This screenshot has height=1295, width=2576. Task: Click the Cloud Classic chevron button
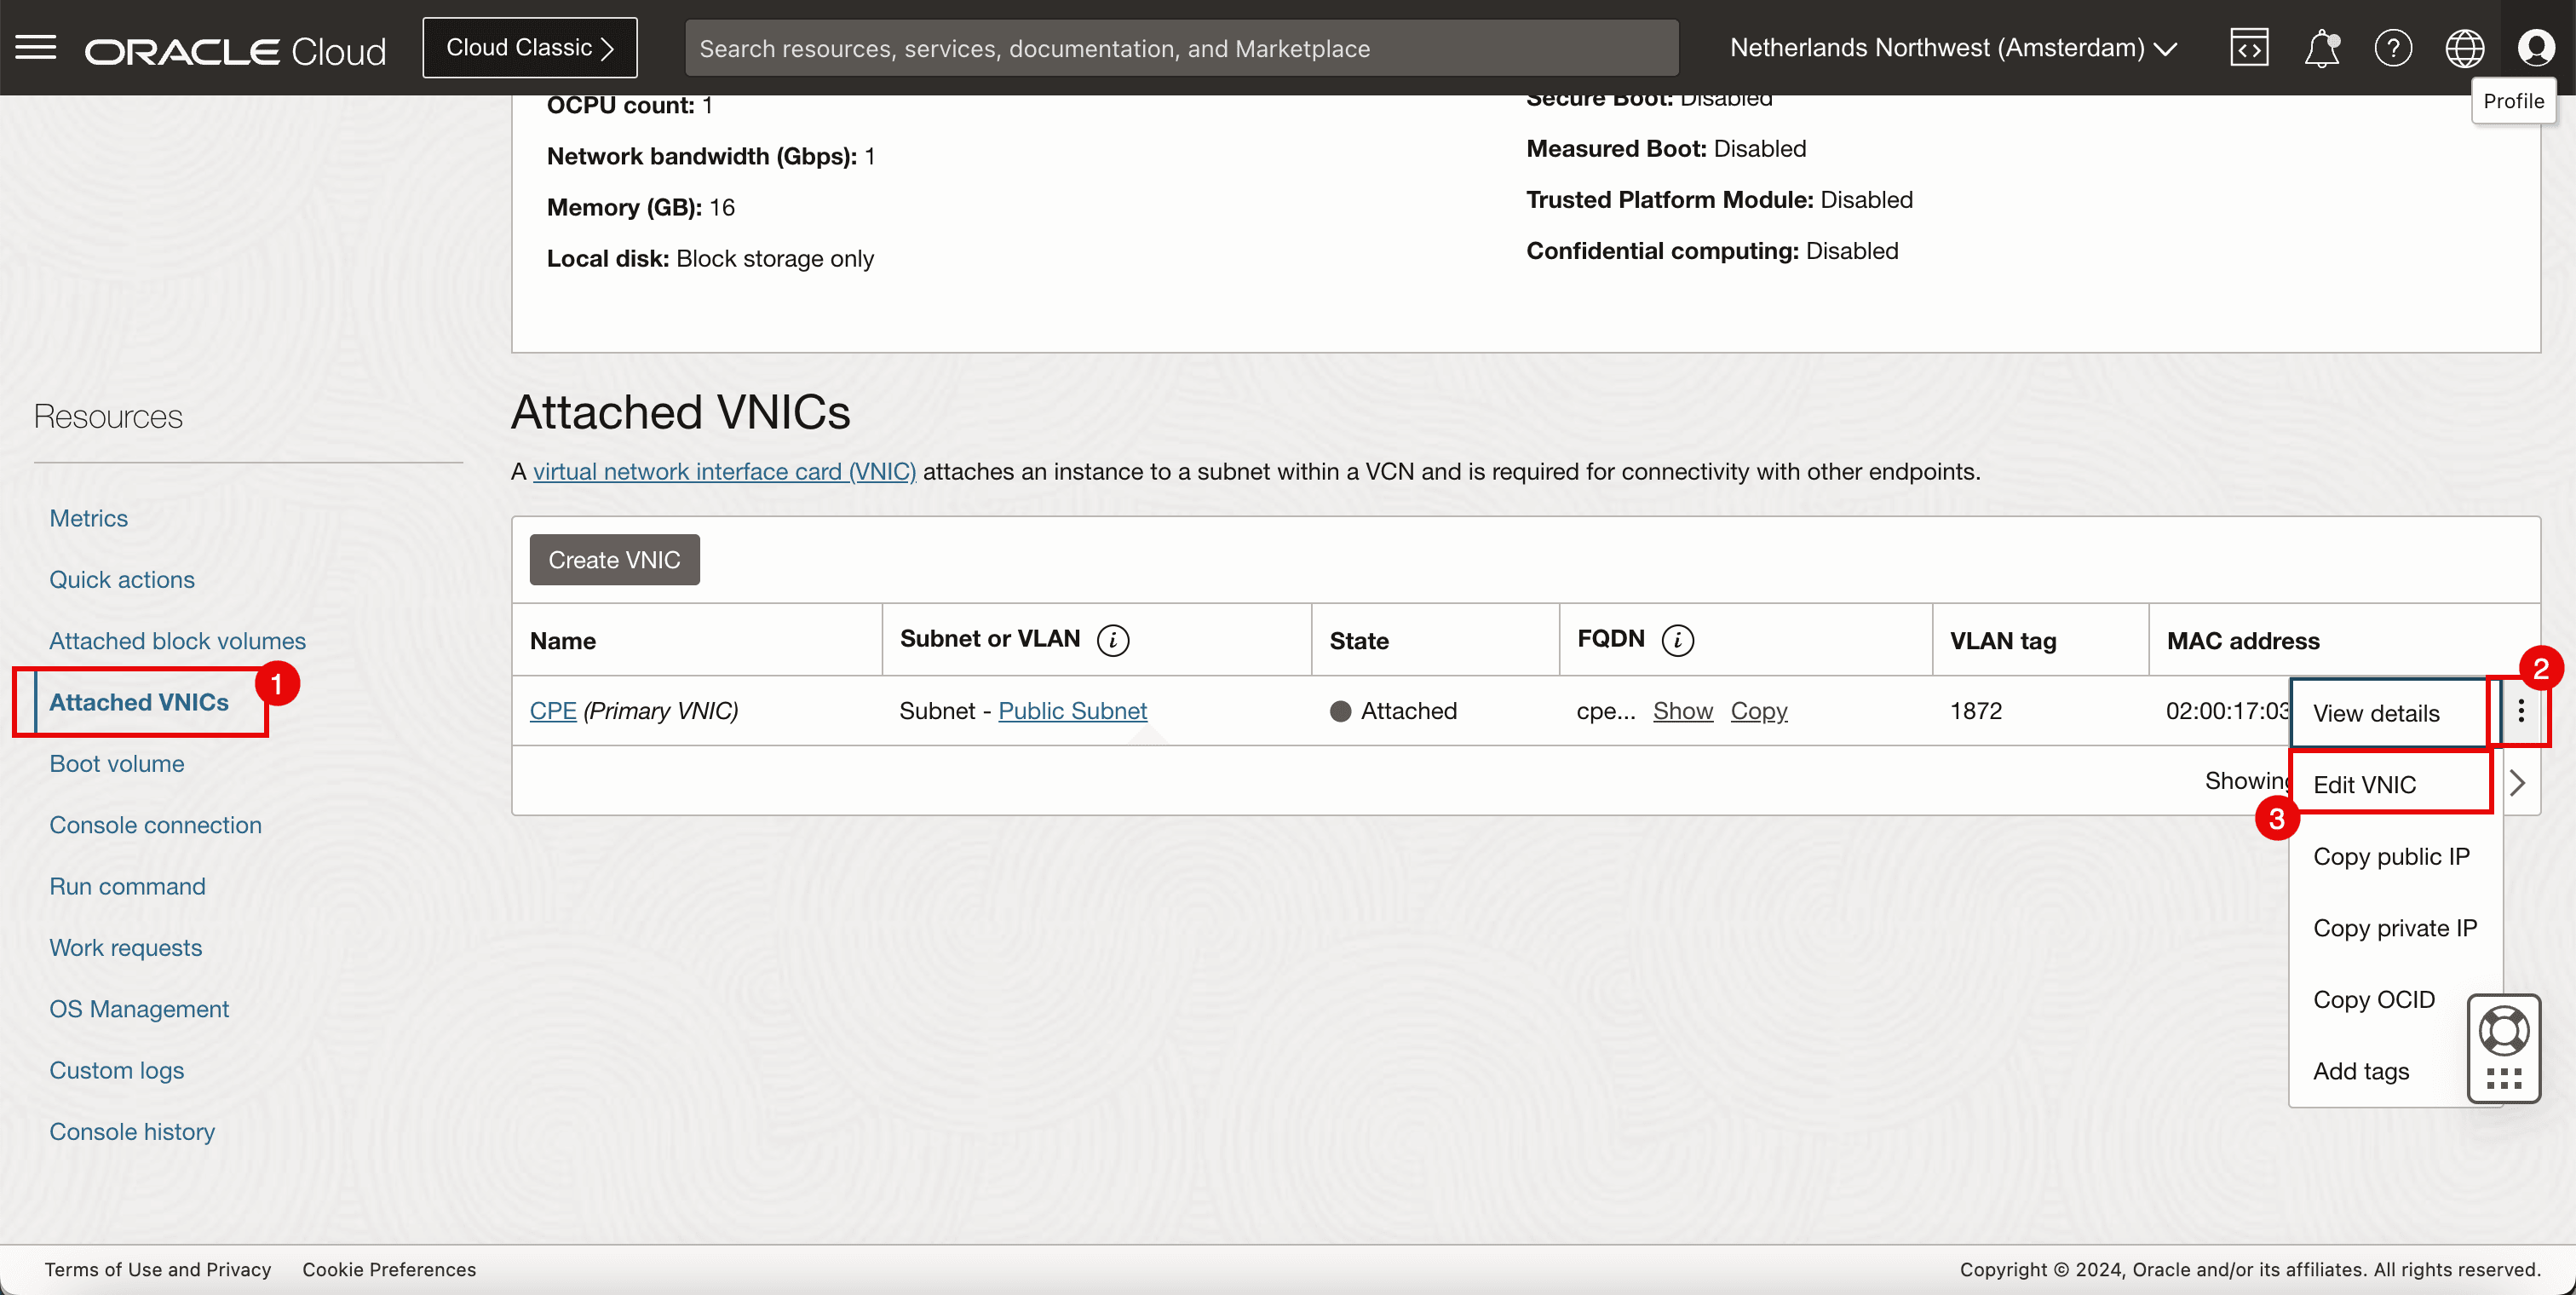pyautogui.click(x=530, y=47)
